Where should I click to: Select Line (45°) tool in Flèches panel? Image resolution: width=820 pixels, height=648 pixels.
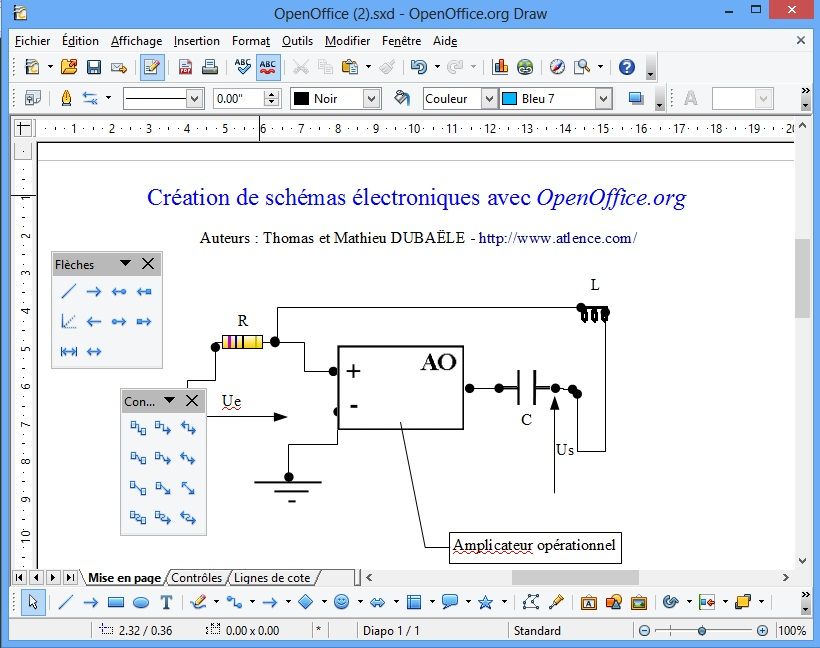point(69,321)
